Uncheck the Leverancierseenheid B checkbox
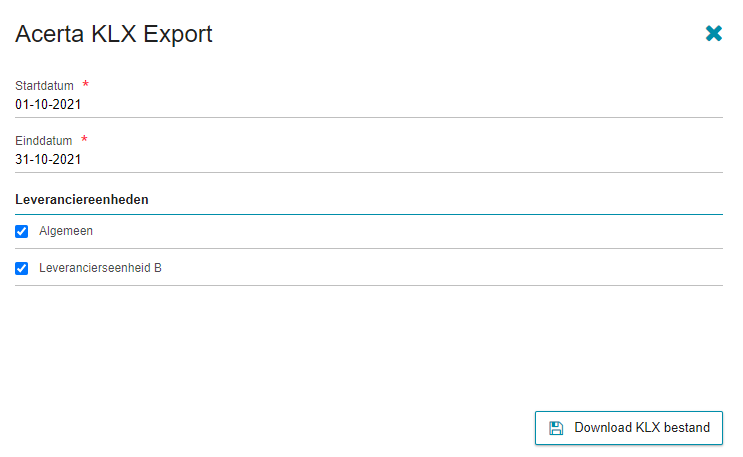 click(21, 268)
